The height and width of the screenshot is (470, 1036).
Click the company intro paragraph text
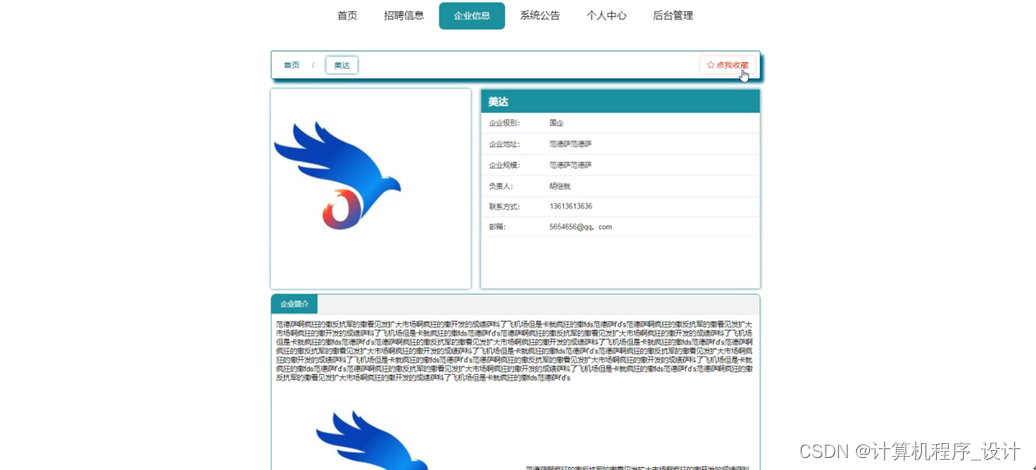pos(515,351)
